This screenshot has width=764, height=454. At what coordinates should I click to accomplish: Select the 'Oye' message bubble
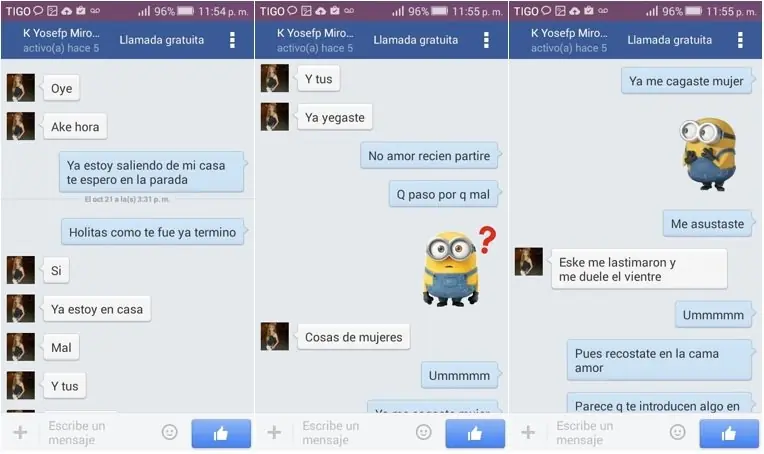(x=61, y=88)
